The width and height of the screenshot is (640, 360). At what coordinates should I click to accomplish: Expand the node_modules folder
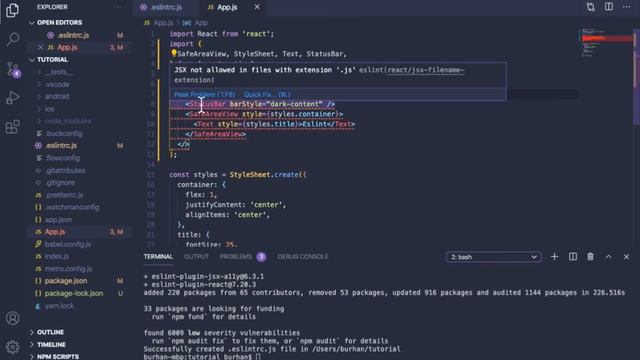tap(68, 121)
